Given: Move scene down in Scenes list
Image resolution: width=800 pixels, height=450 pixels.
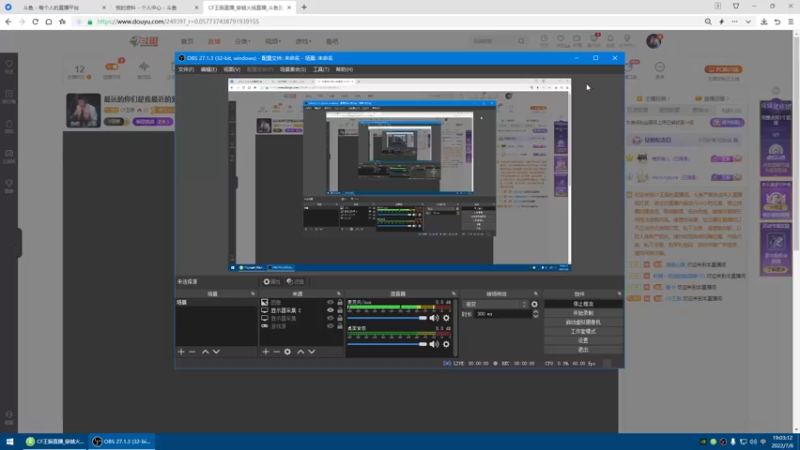Looking at the screenshot, I should pyautogui.click(x=216, y=352).
